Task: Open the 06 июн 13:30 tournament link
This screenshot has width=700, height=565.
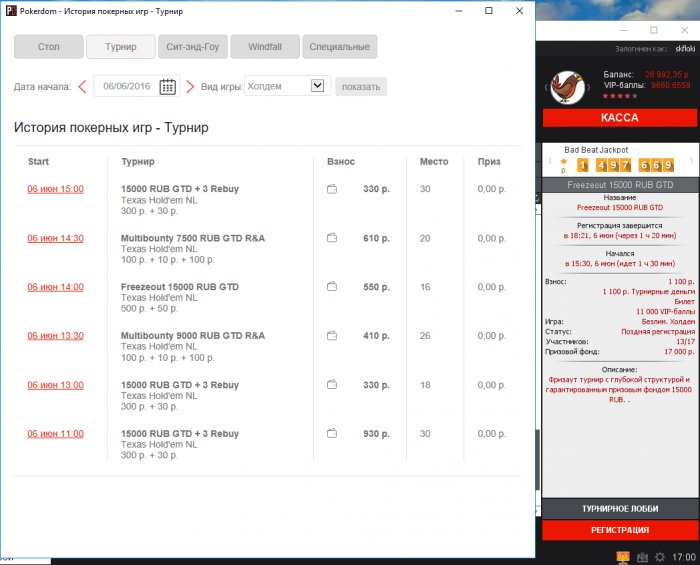Action: click(55, 336)
